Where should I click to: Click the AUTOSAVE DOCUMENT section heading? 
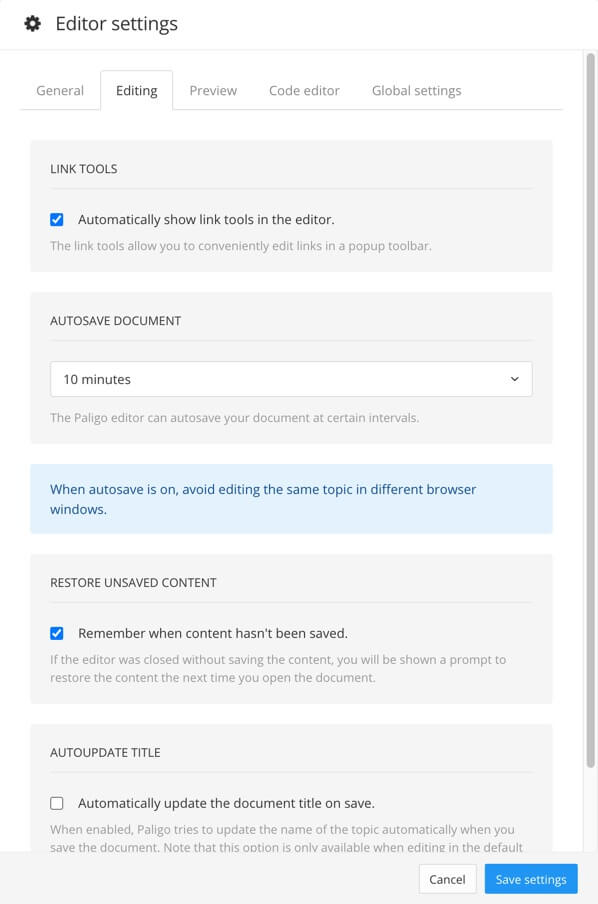tap(115, 320)
